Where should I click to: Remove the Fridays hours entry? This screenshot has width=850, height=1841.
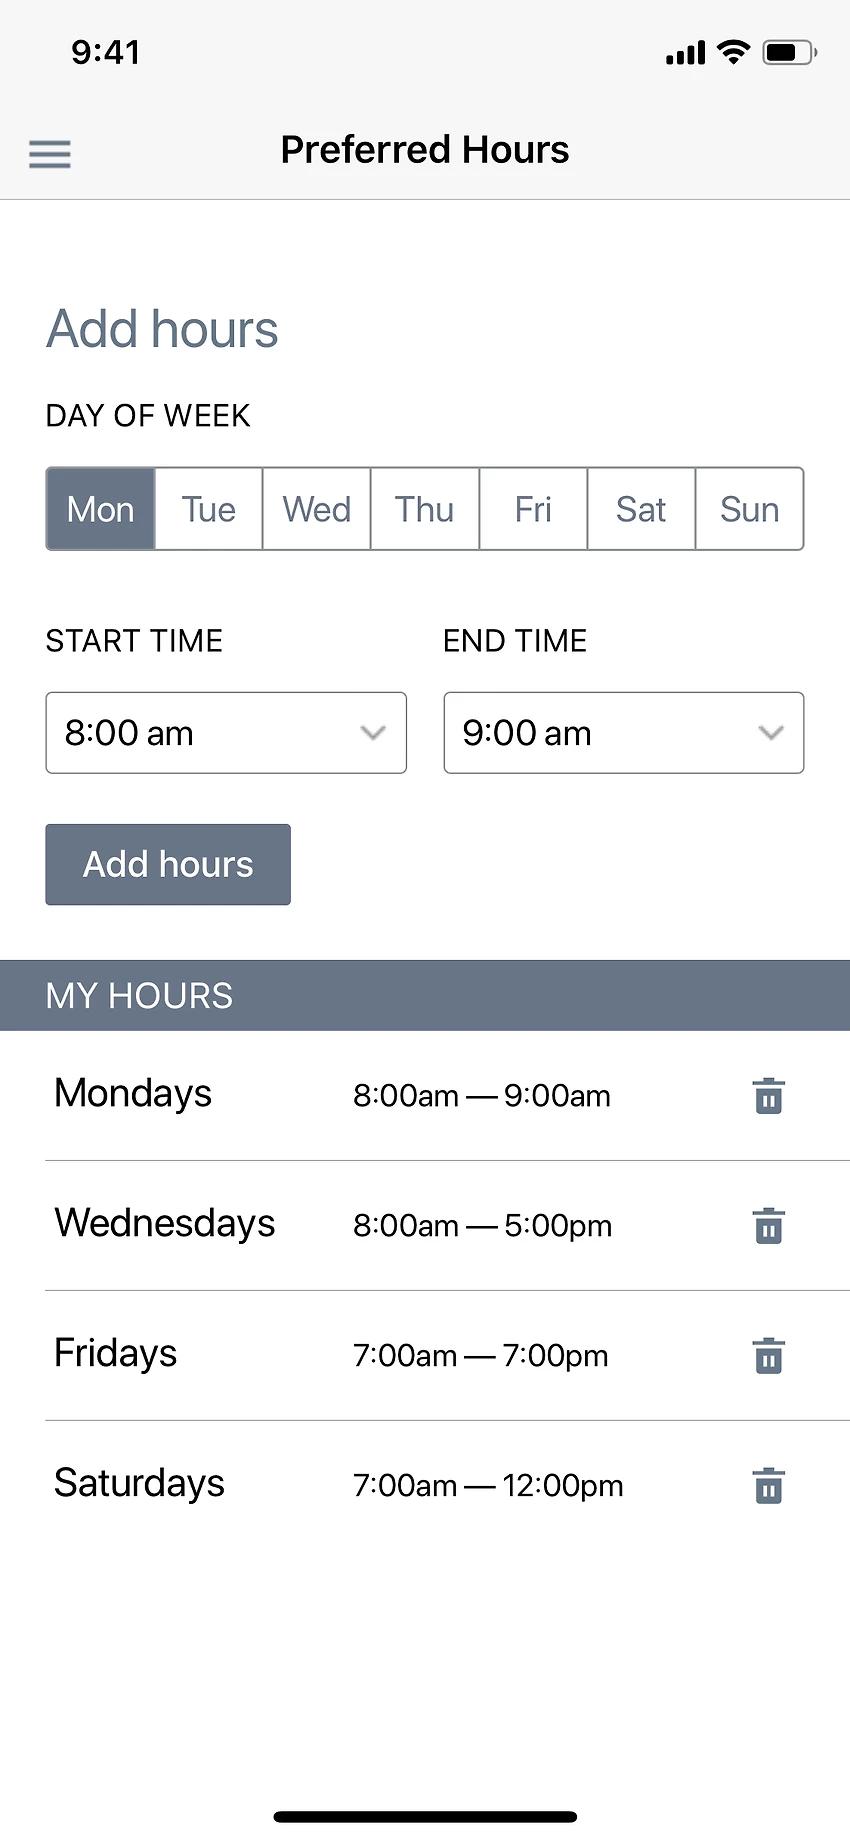[768, 1356]
